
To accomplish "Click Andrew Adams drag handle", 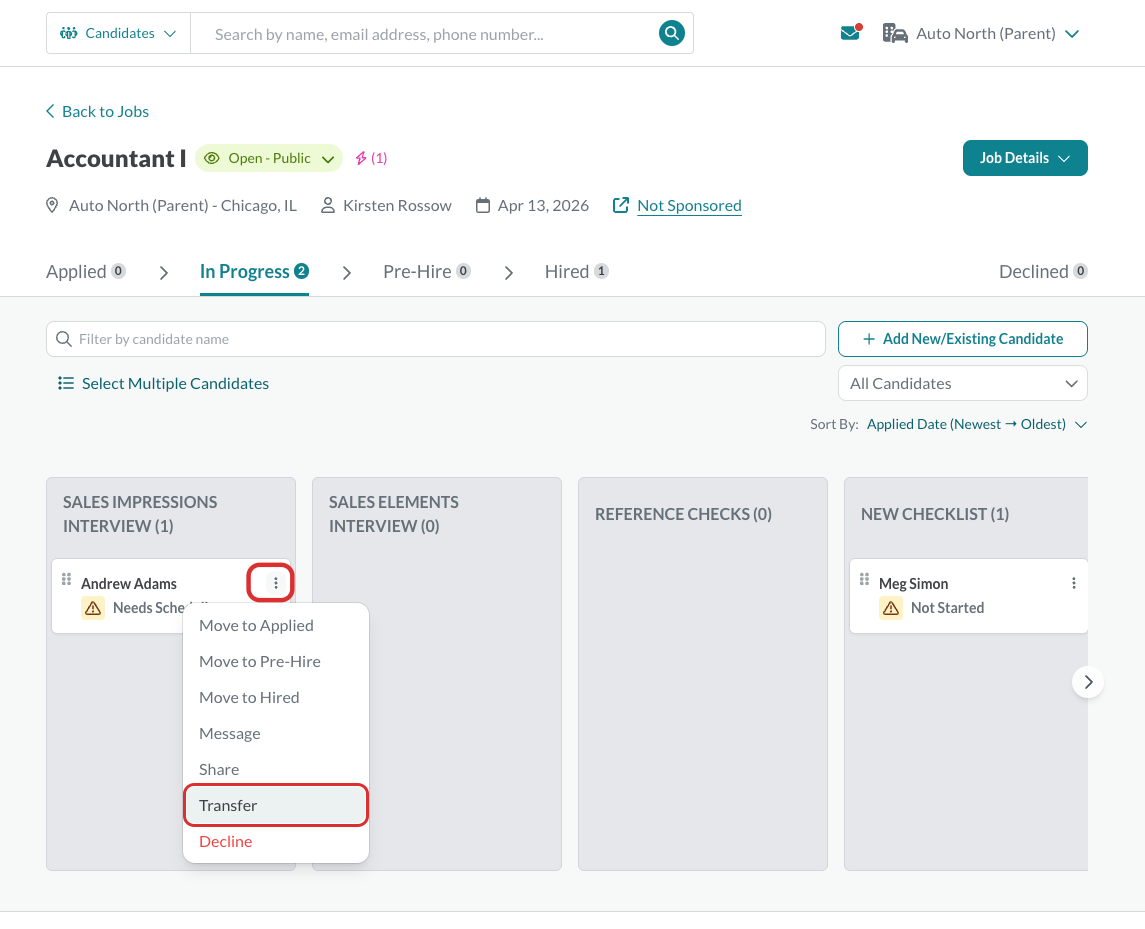I will coord(66,579).
